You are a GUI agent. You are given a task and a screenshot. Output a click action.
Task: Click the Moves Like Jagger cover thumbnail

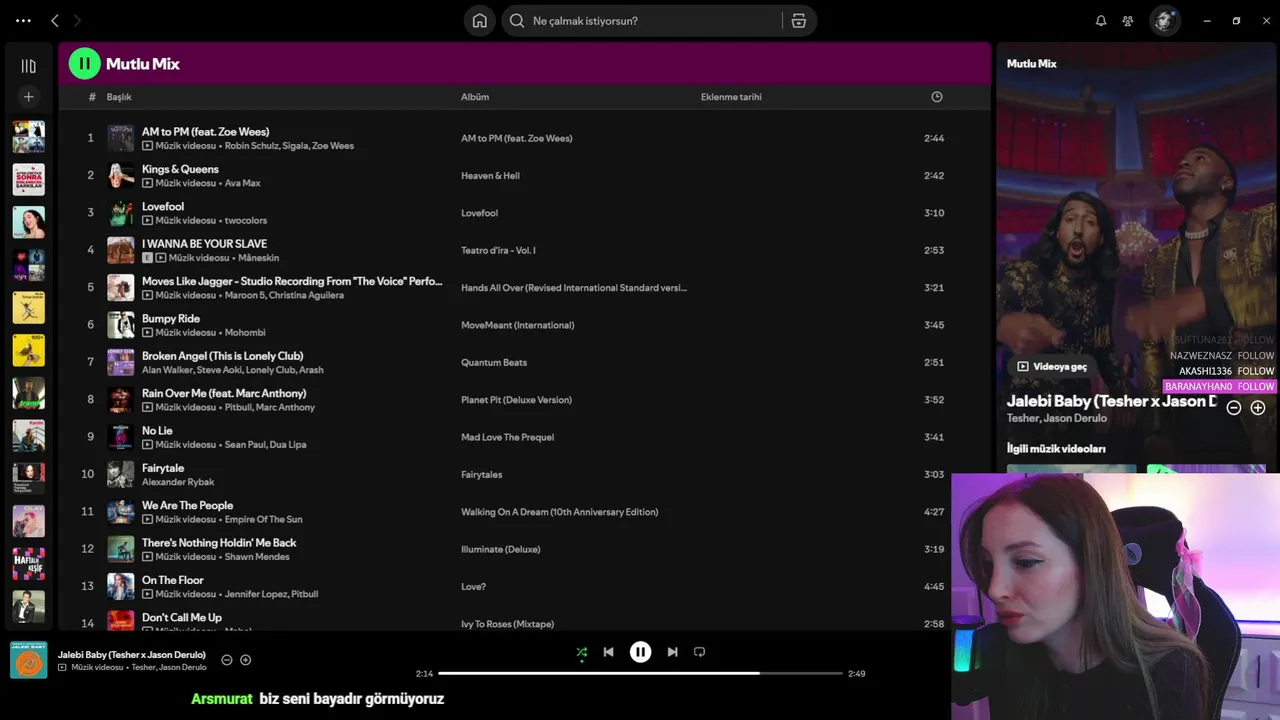point(121,287)
